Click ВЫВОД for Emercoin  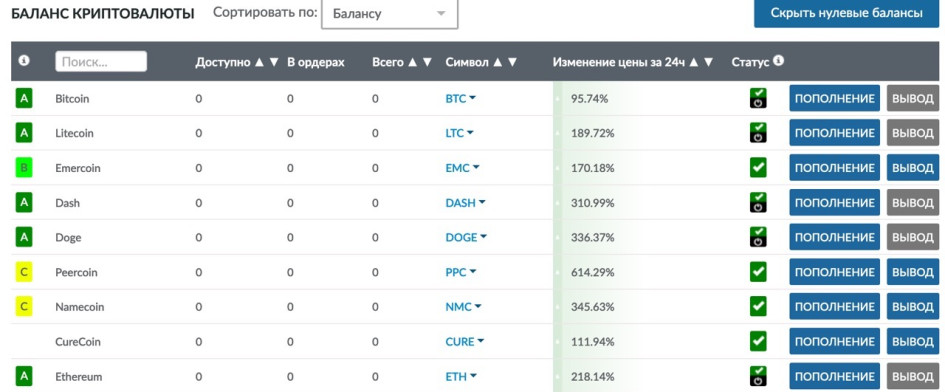pos(912,168)
